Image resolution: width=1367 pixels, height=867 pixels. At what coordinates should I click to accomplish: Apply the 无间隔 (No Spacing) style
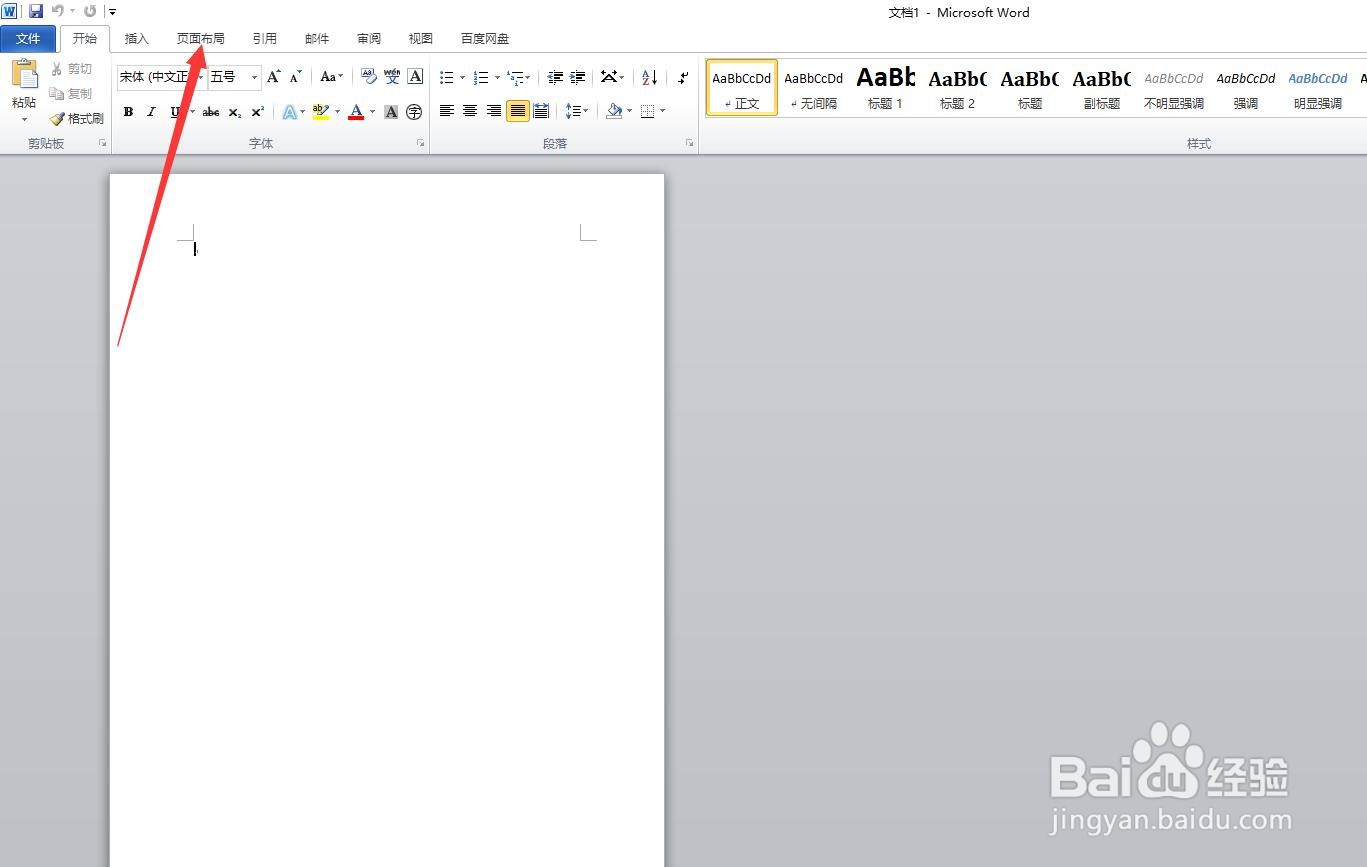pos(814,88)
